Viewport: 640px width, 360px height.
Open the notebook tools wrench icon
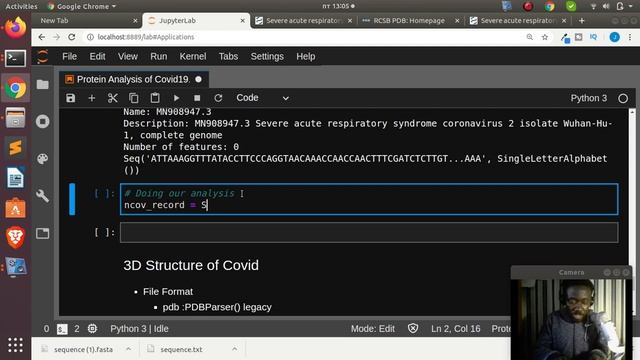click(42, 196)
